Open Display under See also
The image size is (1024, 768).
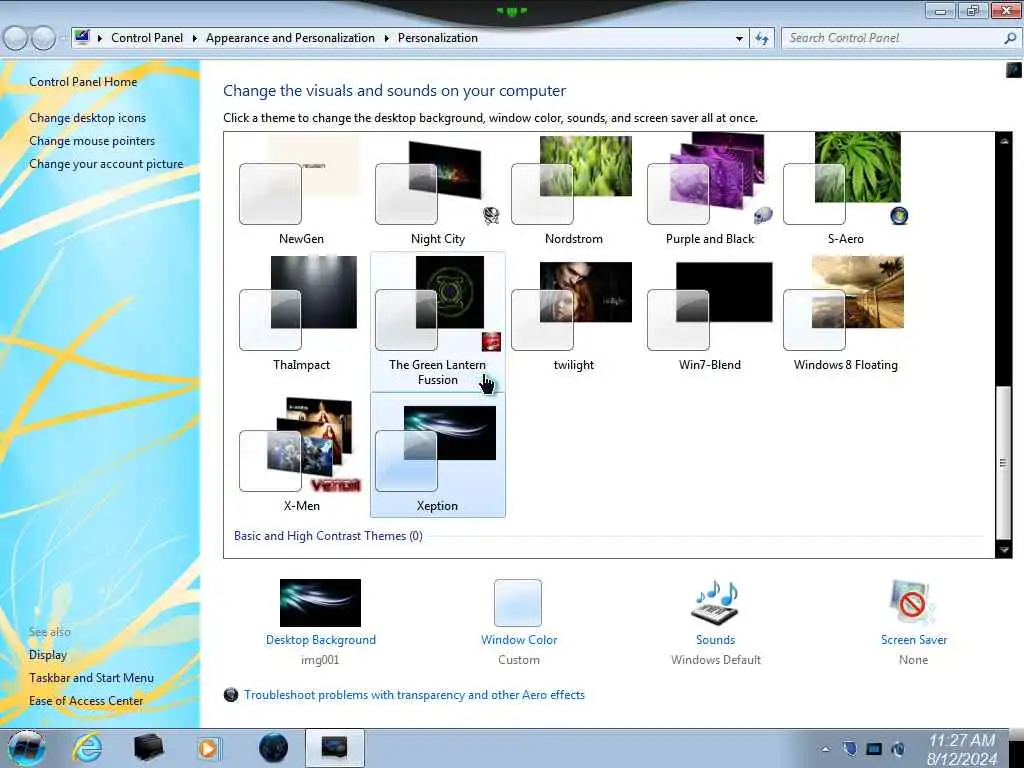coord(48,654)
